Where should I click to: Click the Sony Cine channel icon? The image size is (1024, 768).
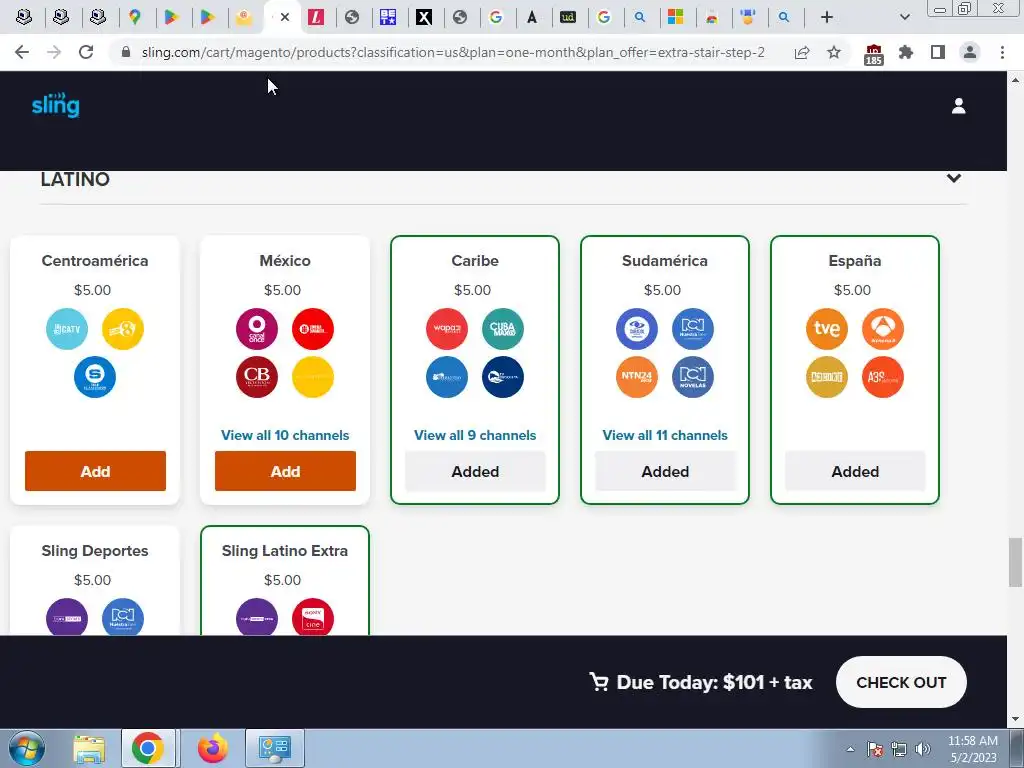pos(313,617)
